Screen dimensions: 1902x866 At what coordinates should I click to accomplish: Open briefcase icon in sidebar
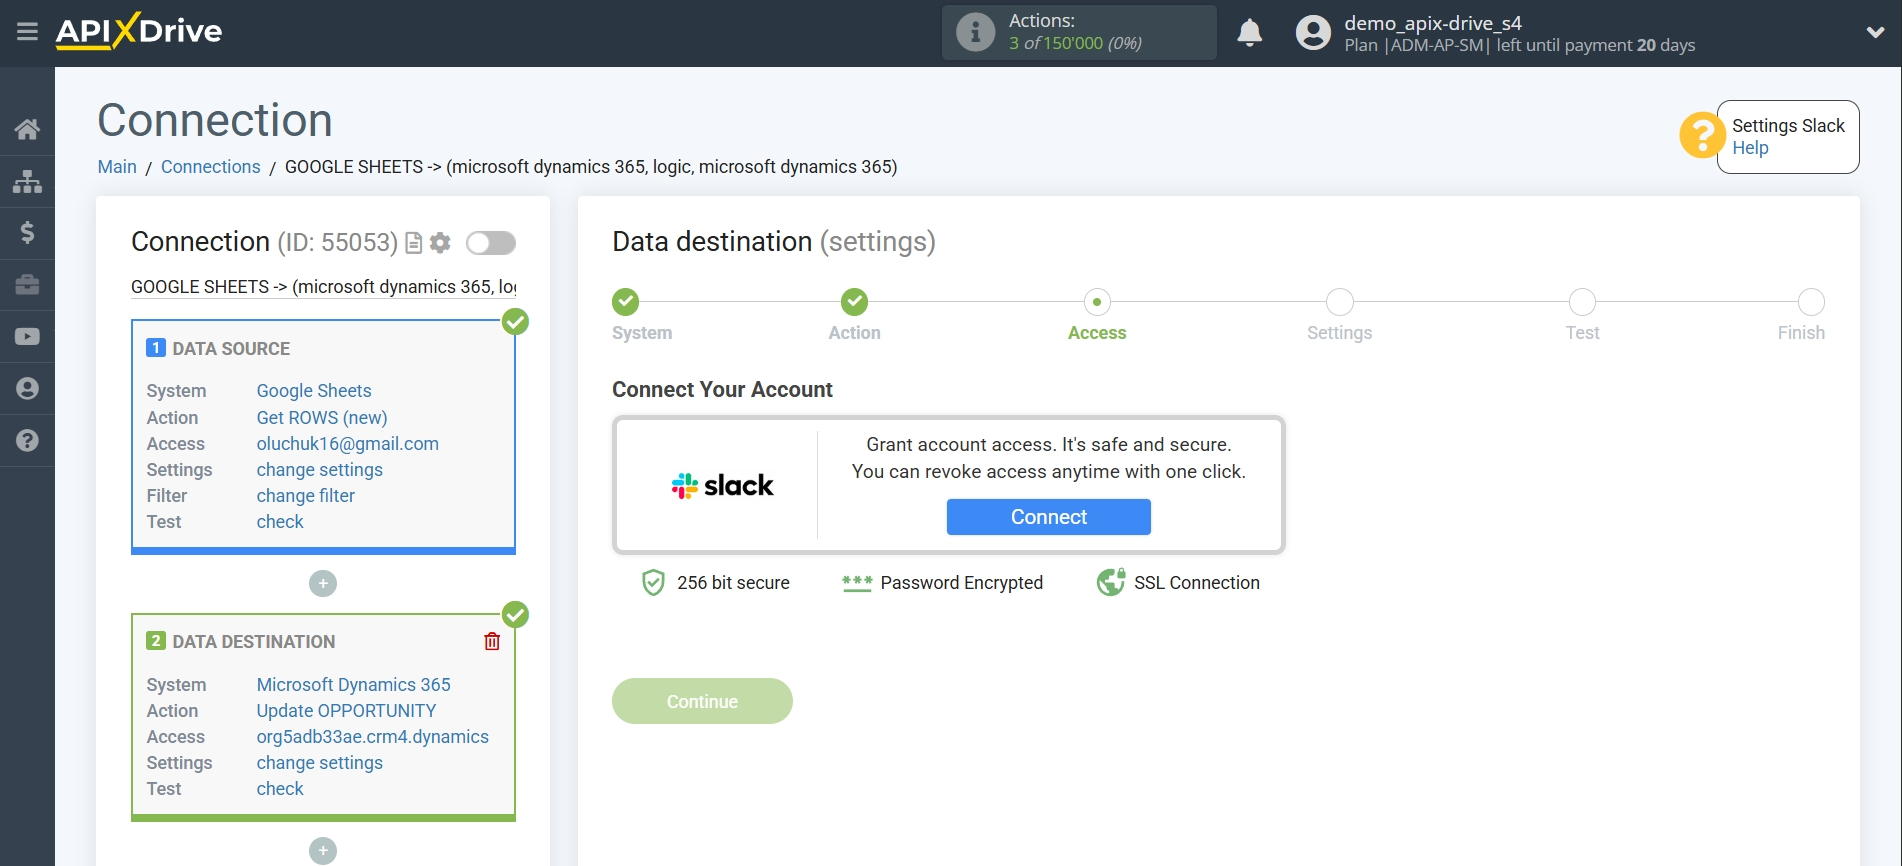27,285
